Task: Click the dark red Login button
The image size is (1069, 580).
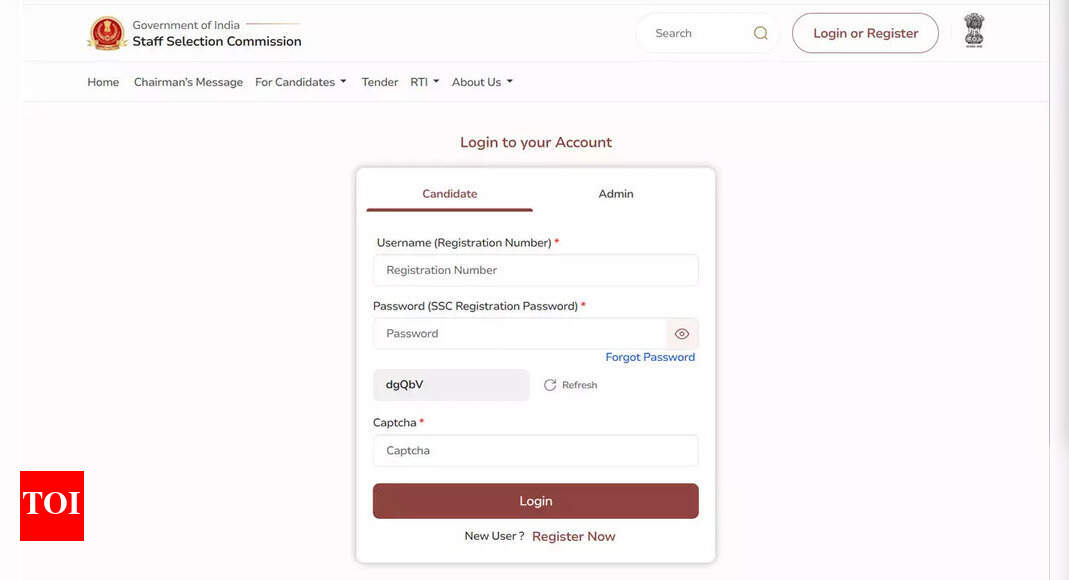Action: tap(535, 501)
